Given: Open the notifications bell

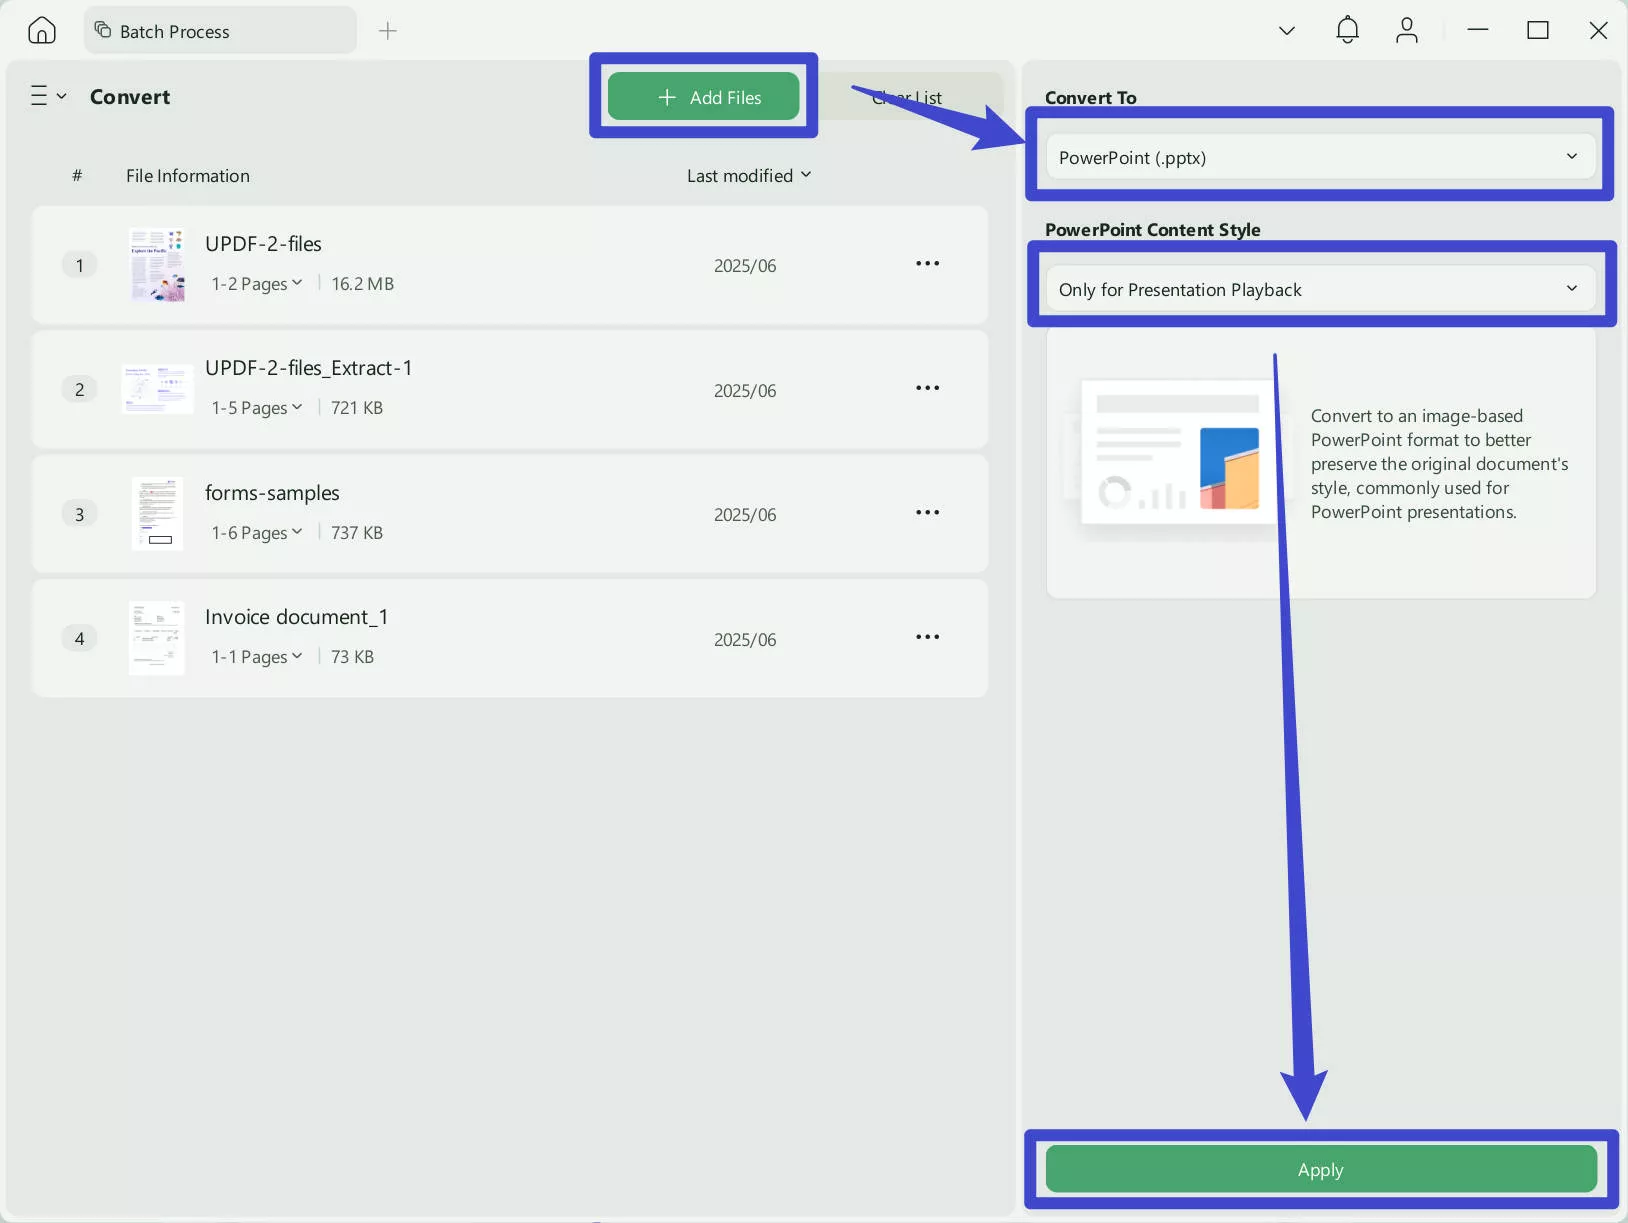Looking at the screenshot, I should pyautogui.click(x=1347, y=30).
